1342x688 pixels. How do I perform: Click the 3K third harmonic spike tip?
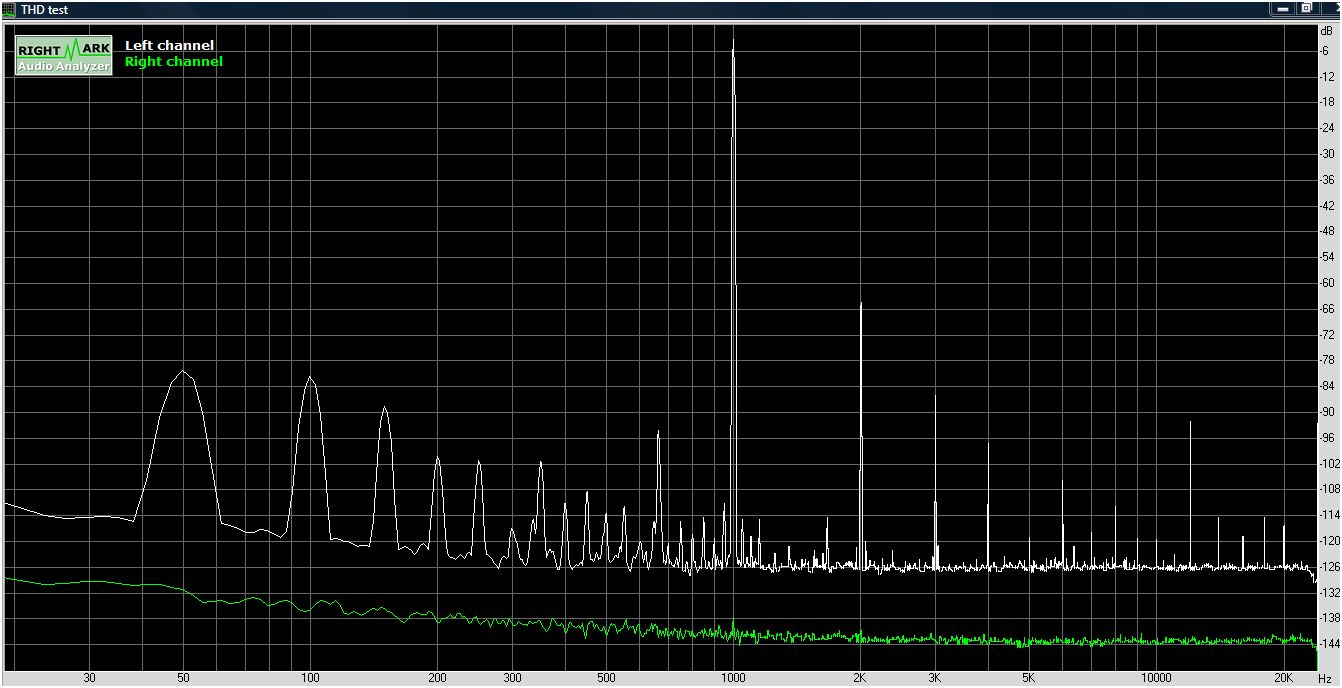tap(935, 395)
